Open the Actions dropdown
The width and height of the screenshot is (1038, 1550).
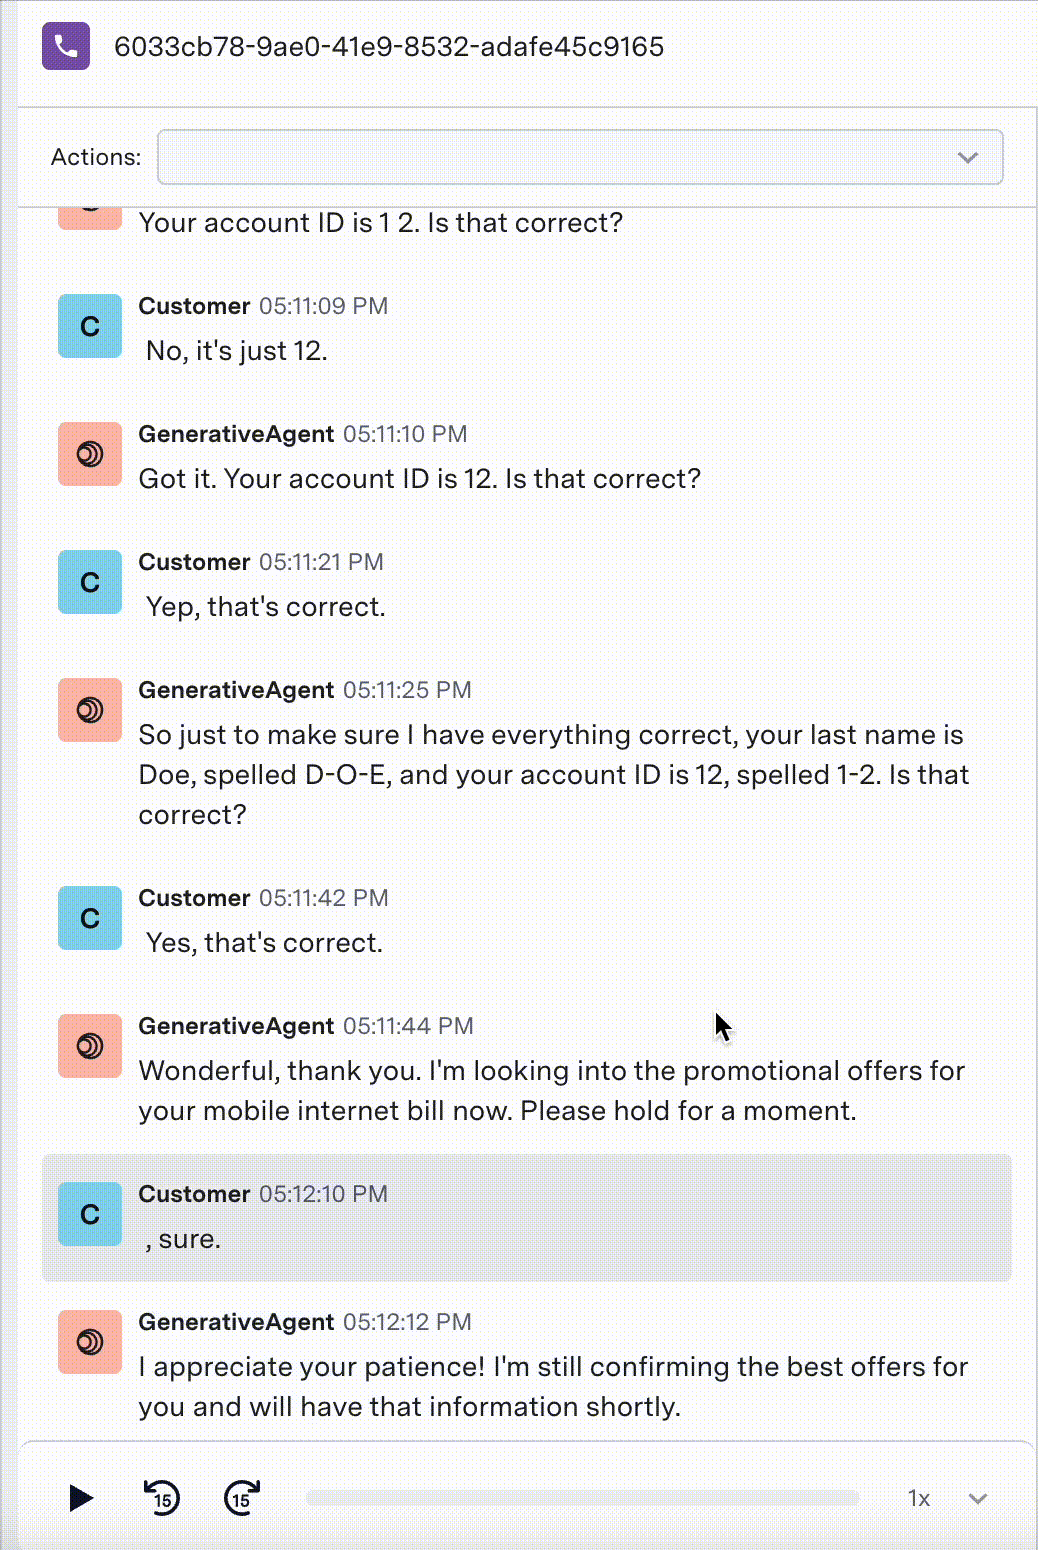click(966, 157)
